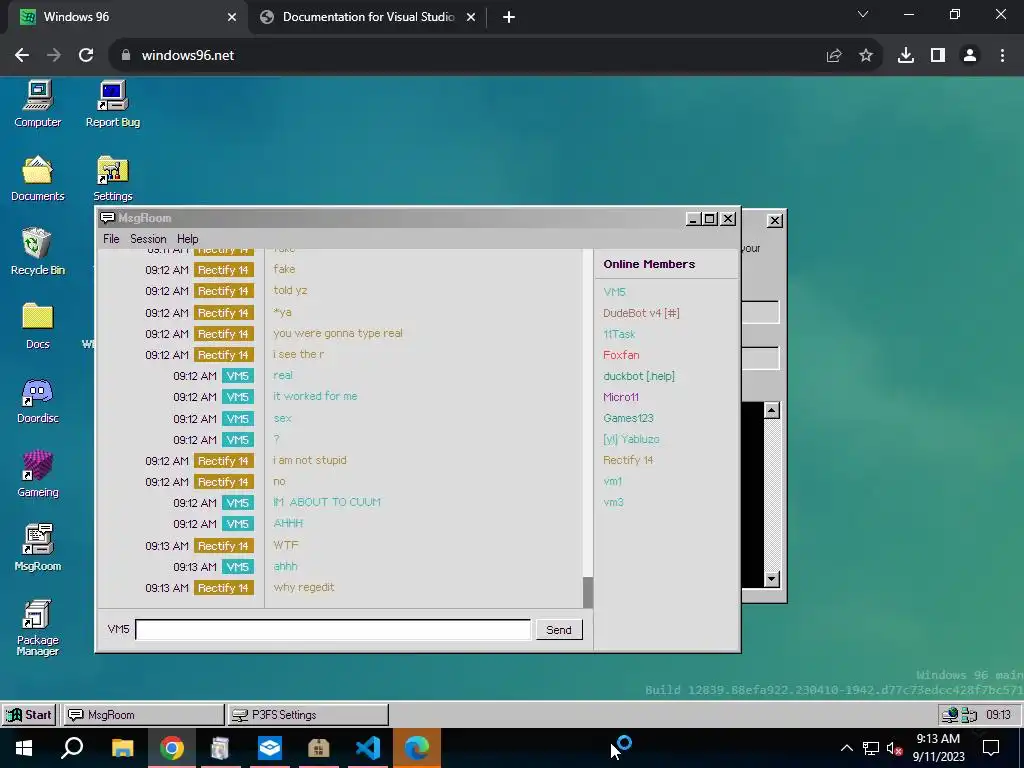1024x768 pixels.
Task: Select DudeBot v4 [#] in Online Members
Action: pos(641,313)
